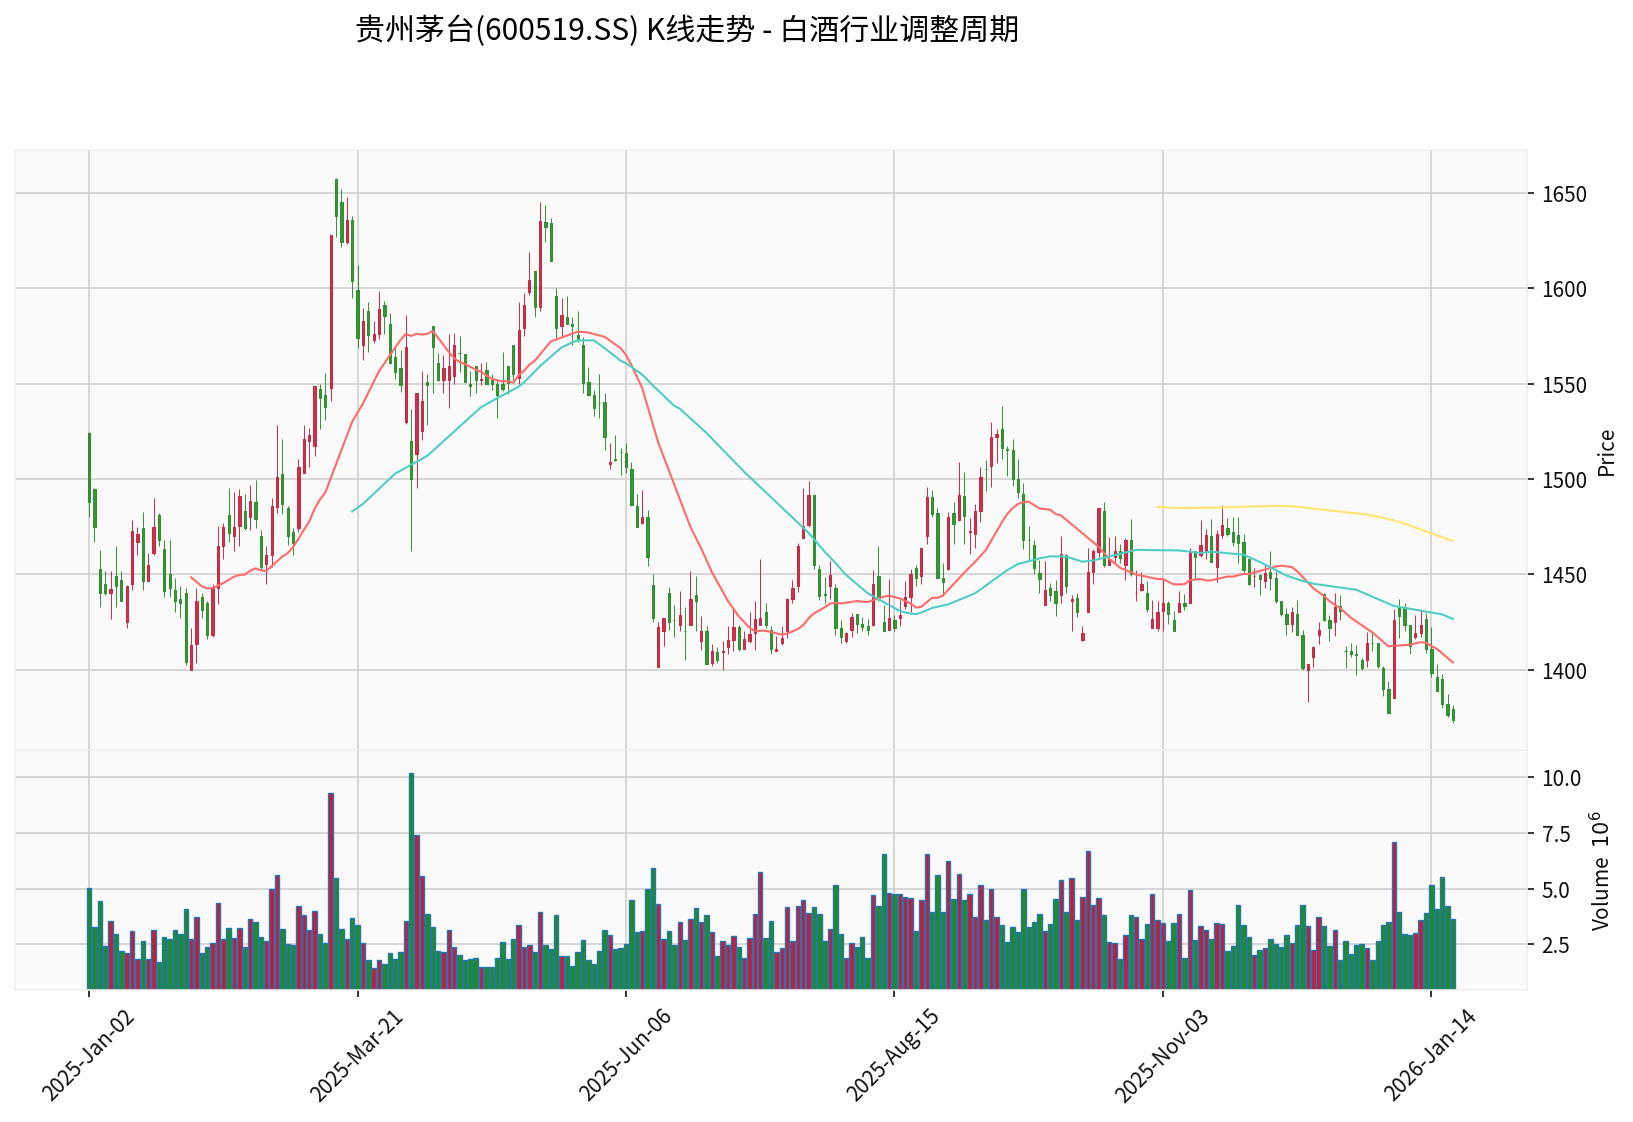Click the 7.5 volume tick label
Screen dimensions: 1633x1122
pyautogui.click(x=1561, y=834)
